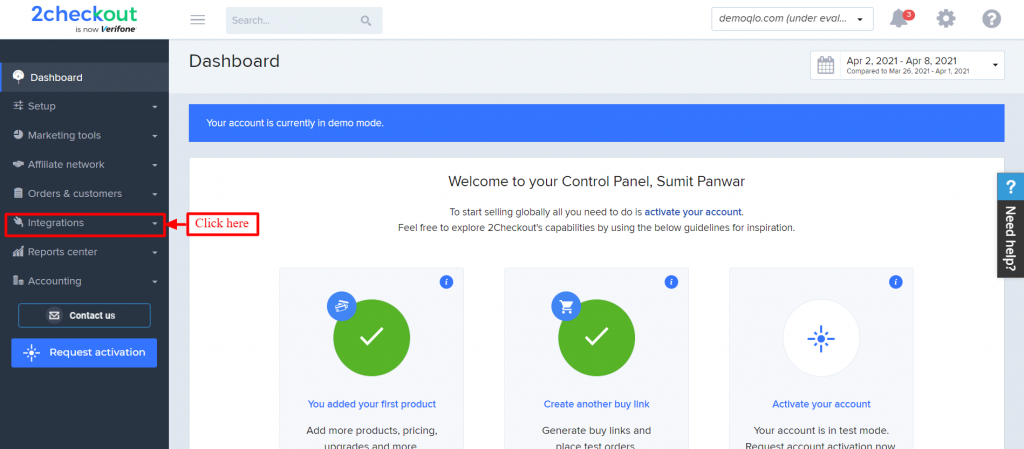This screenshot has width=1024, height=449.
Task: Click the activate your account link
Action: point(693,211)
